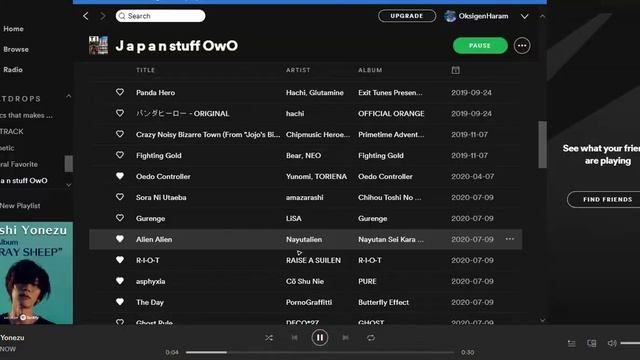640x360 pixels.
Task: Skip to next track
Action: click(x=345, y=338)
